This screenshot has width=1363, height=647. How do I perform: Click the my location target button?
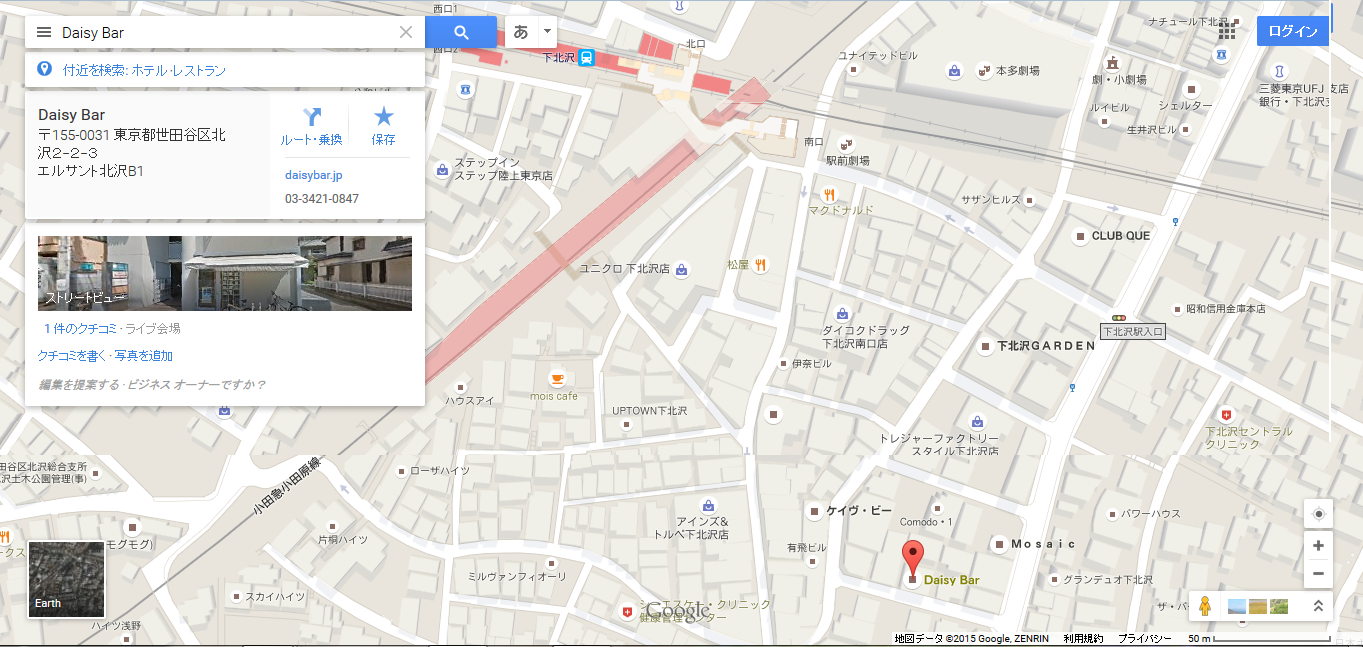[1318, 514]
